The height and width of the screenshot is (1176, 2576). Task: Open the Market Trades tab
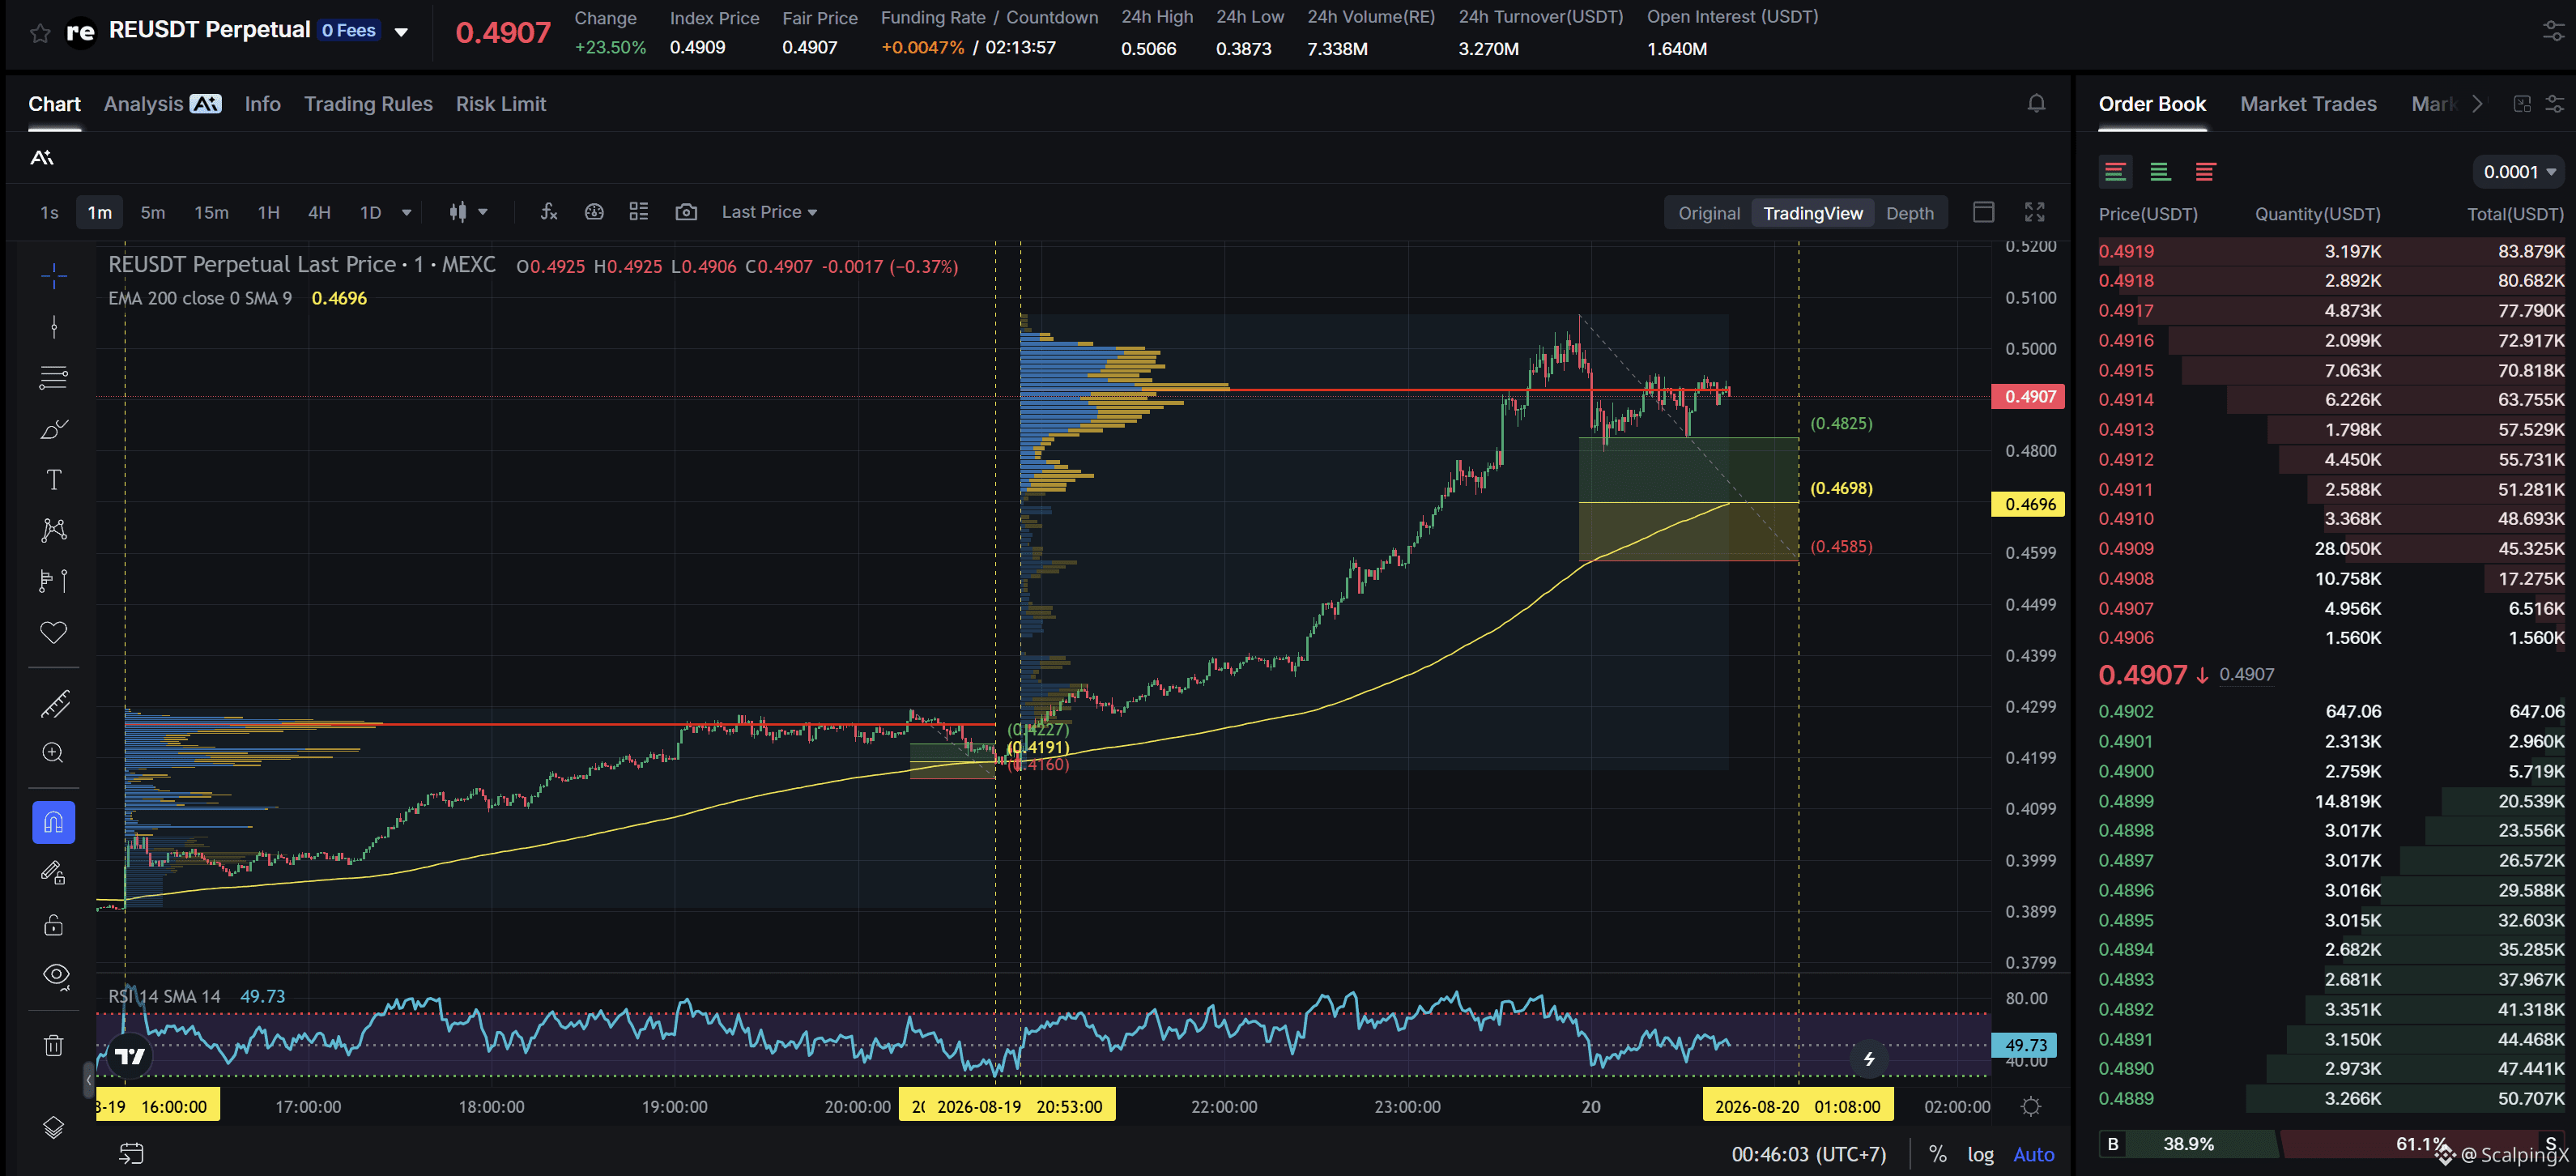click(2308, 104)
